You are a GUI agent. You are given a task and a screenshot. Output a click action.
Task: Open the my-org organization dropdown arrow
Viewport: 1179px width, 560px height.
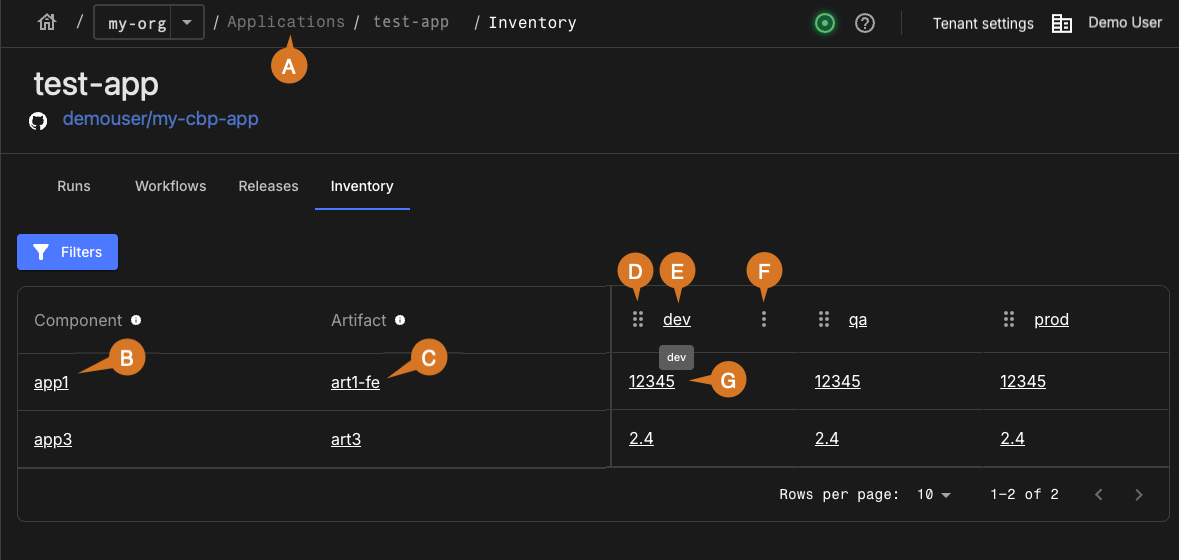187,23
